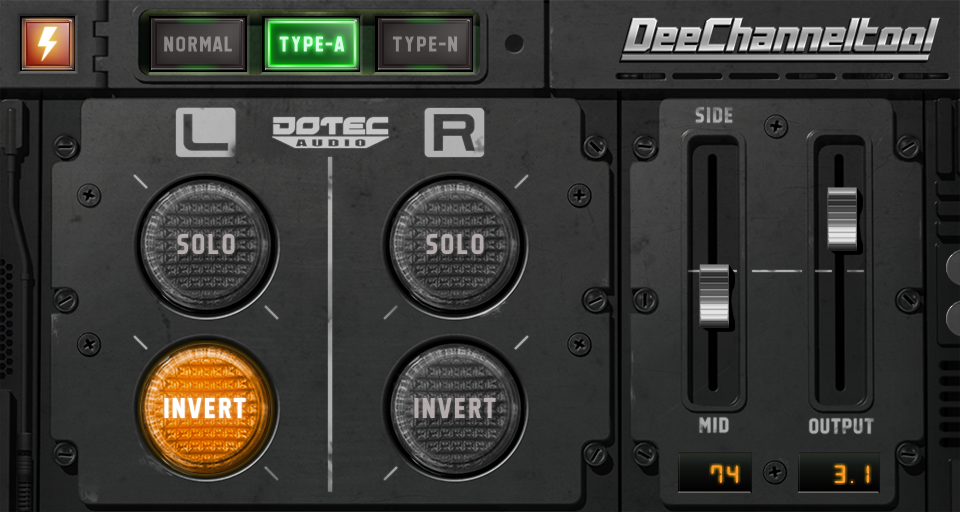Screen dimensions: 960x512
Task: Click the SIDE label above the slider
Action: [714, 115]
